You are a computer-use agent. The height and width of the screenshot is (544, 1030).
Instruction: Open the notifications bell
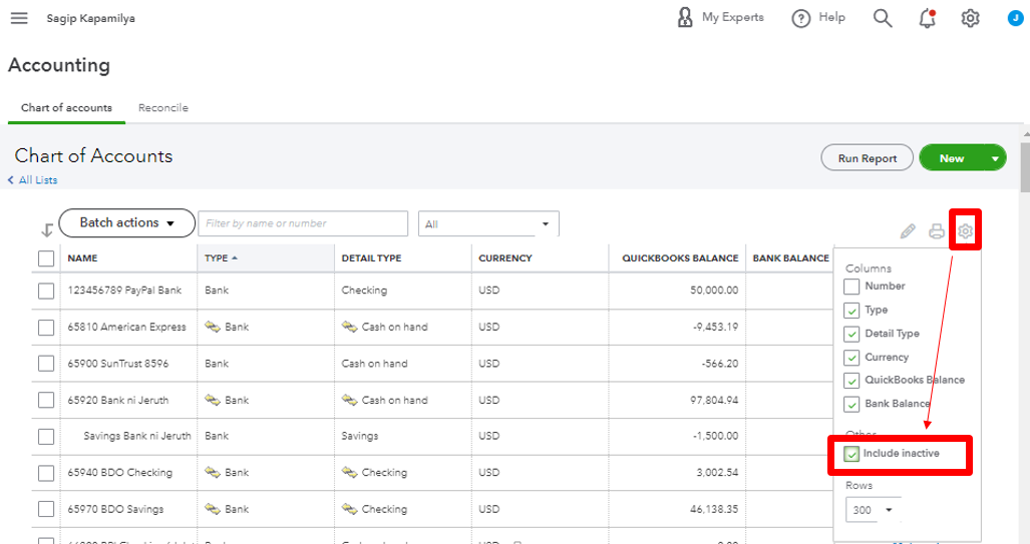tap(927, 18)
